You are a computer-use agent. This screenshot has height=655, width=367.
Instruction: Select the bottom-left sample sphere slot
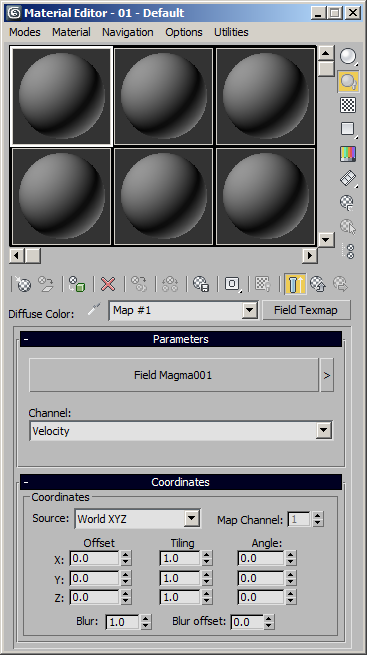click(61, 196)
